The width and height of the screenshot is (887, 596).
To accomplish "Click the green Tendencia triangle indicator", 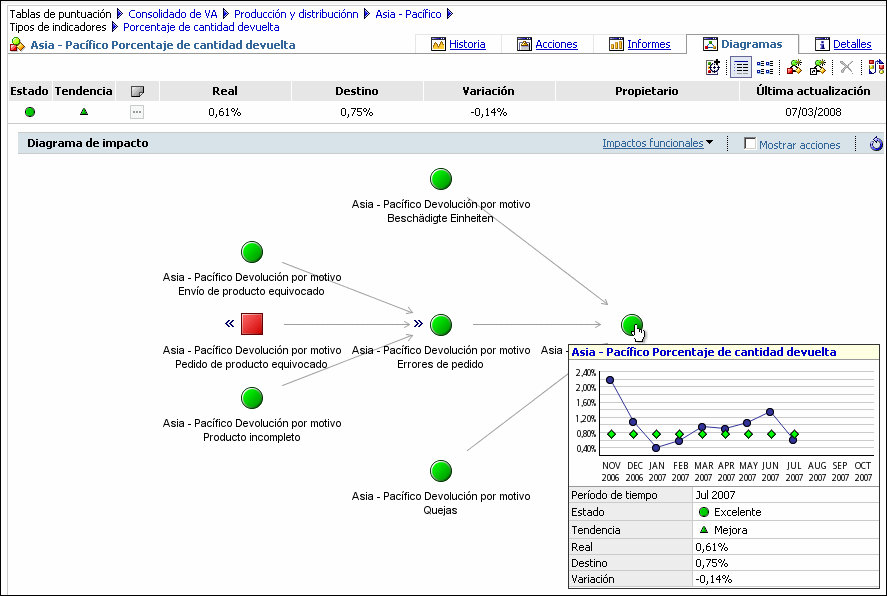I will tap(83, 112).
